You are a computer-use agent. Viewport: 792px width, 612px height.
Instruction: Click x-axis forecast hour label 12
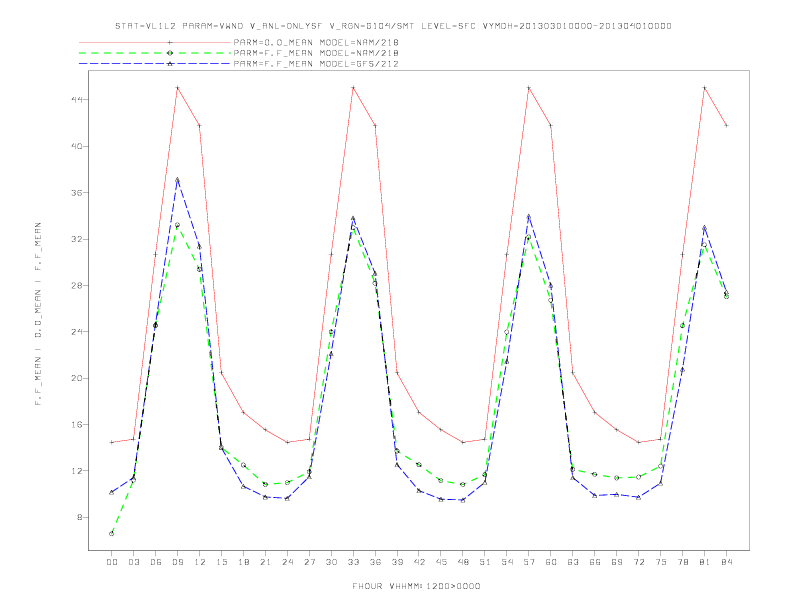pyautogui.click(x=200, y=562)
